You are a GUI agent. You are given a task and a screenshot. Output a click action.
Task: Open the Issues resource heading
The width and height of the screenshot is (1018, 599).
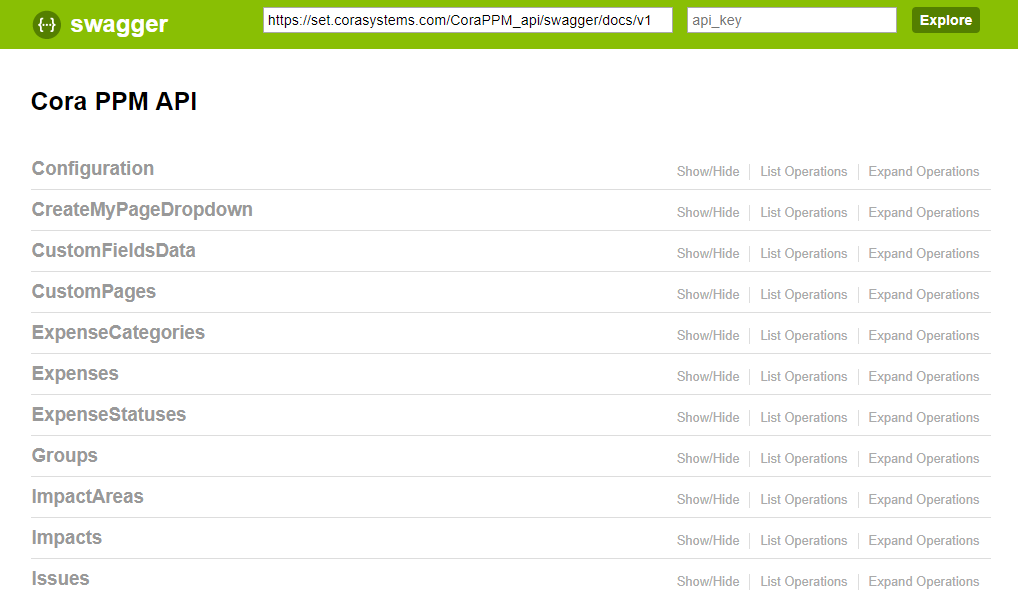60,578
